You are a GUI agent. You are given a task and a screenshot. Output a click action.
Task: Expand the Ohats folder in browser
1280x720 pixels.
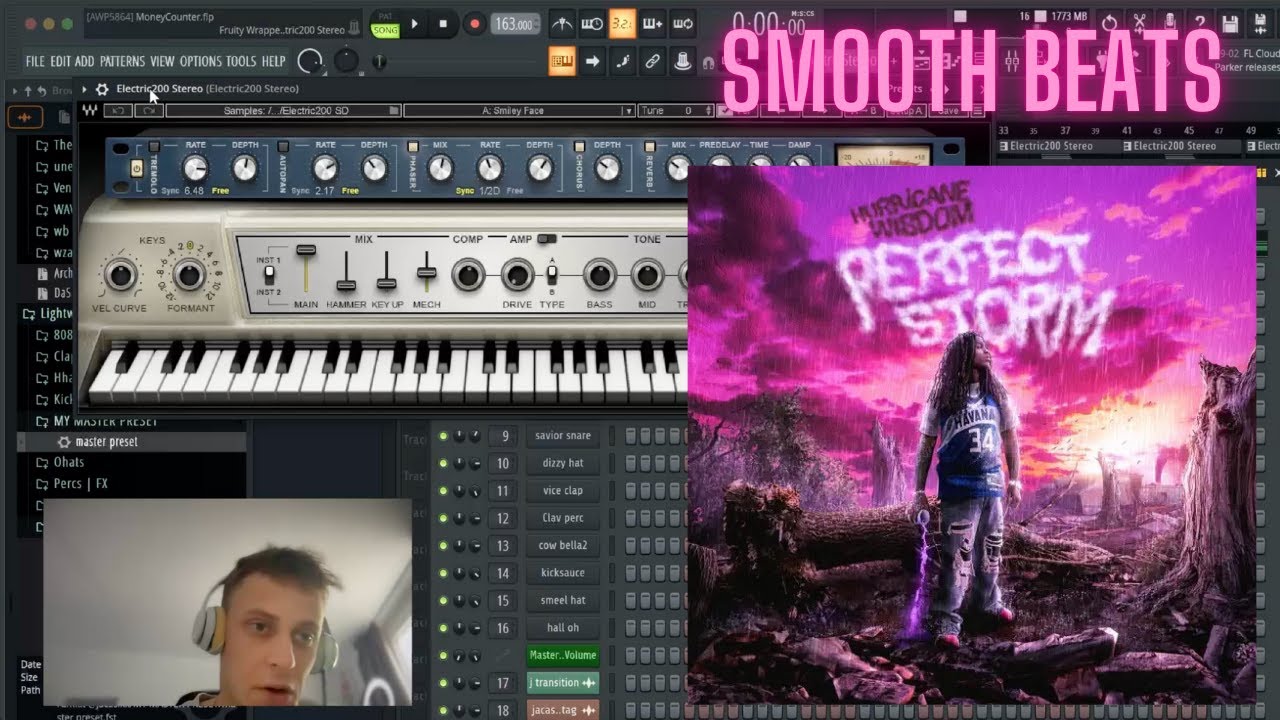pyautogui.click(x=60, y=463)
